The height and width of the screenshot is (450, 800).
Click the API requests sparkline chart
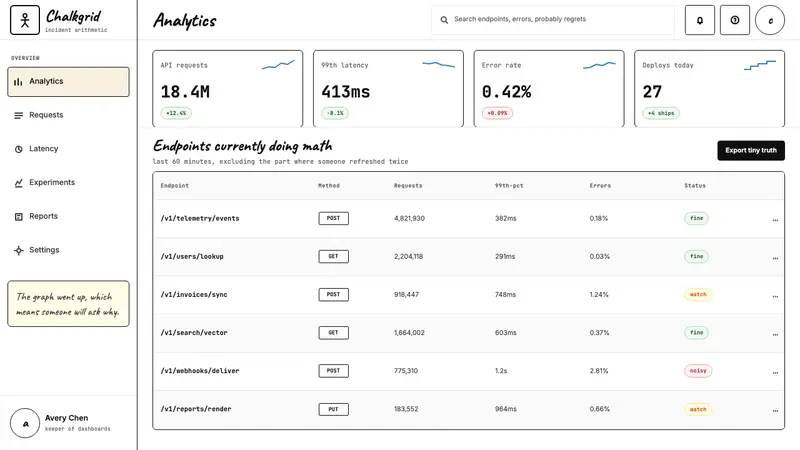pos(278,65)
